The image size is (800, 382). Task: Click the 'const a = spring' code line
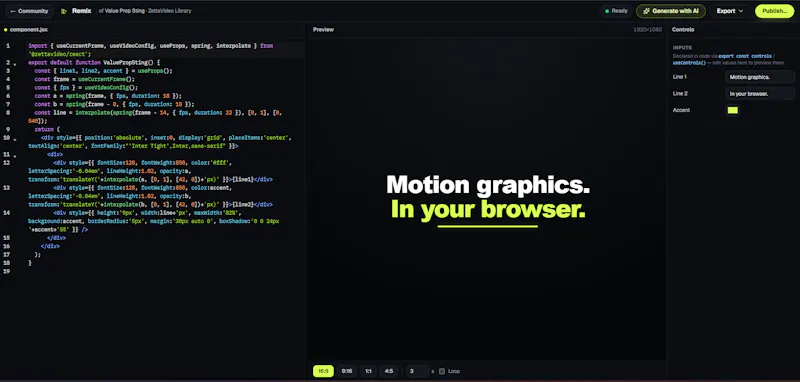click(108, 96)
